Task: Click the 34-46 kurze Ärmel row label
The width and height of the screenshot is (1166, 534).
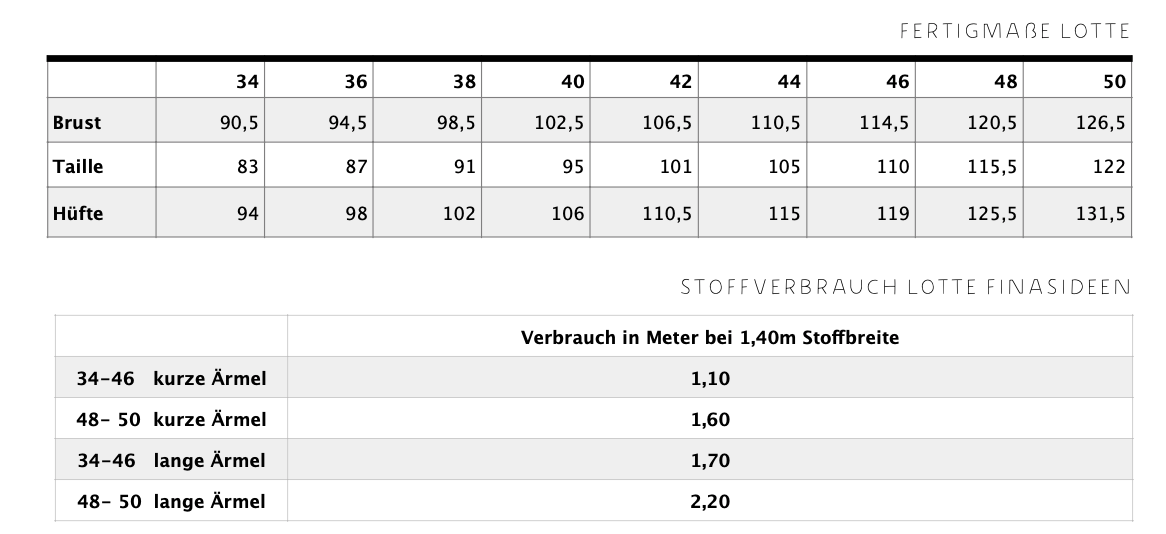Action: click(x=171, y=379)
